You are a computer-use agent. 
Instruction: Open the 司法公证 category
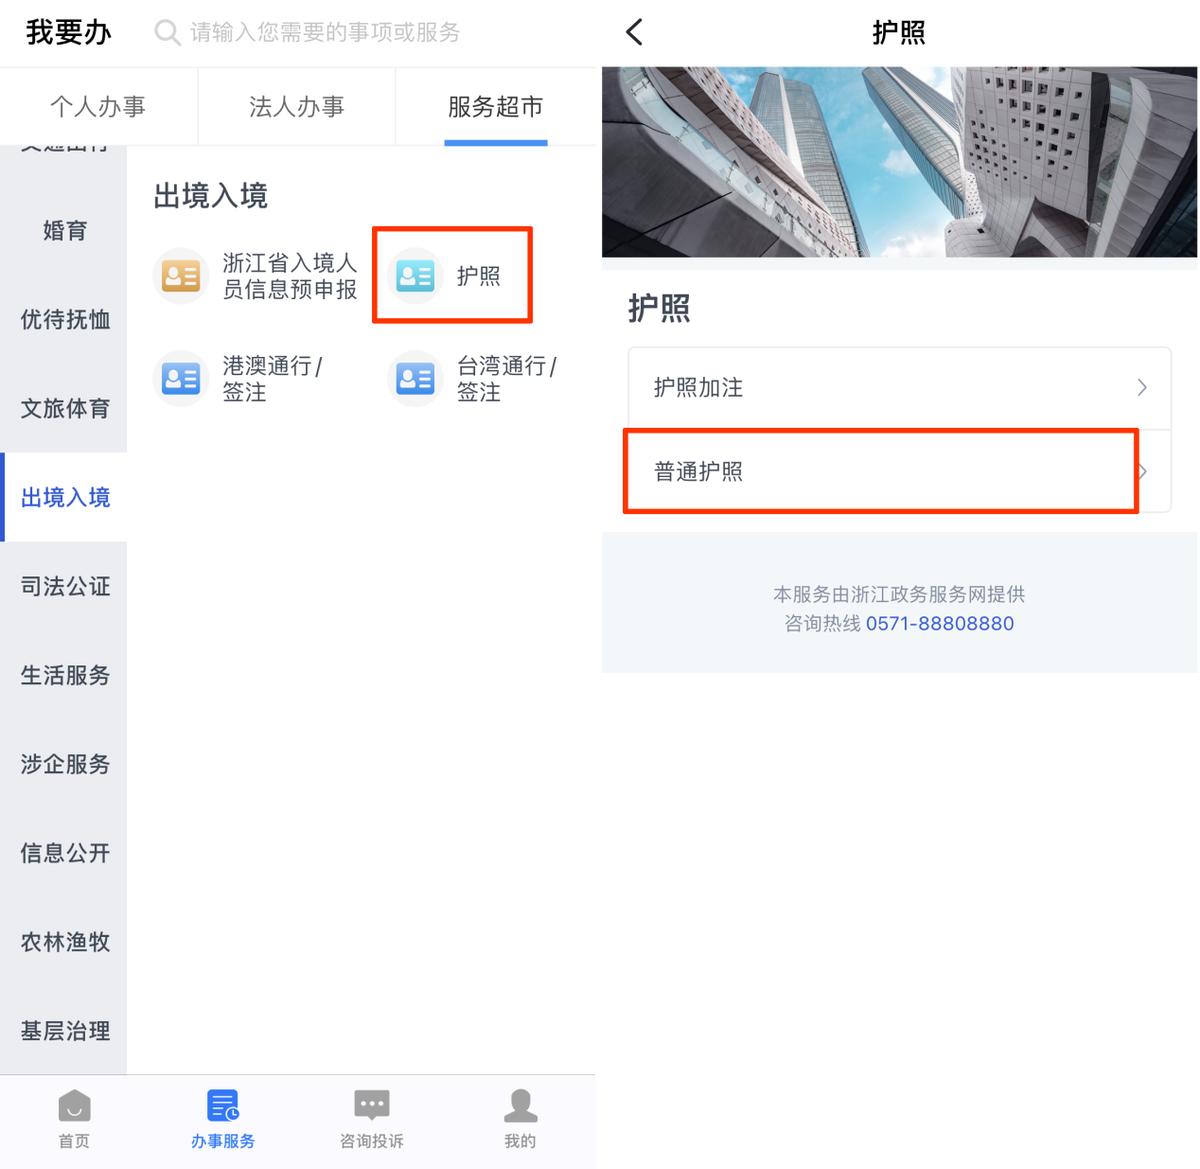click(64, 586)
